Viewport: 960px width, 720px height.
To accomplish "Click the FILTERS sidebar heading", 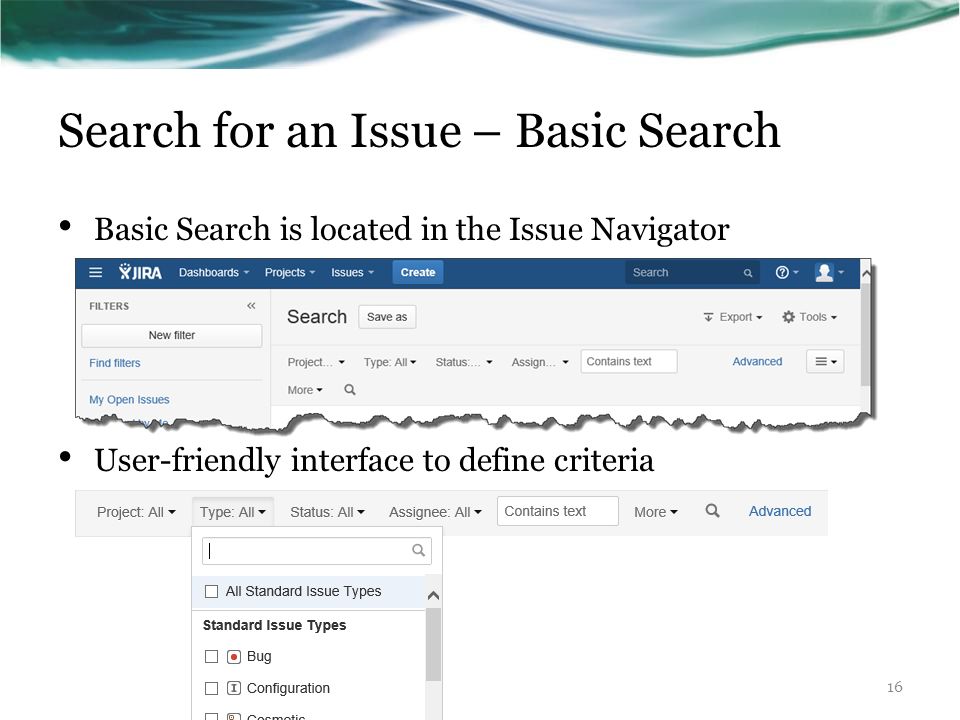I will (x=109, y=306).
